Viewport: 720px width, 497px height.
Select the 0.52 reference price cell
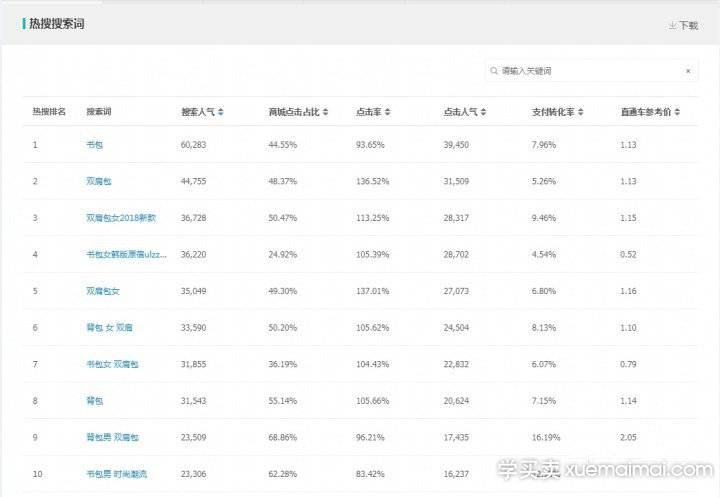click(x=628, y=254)
